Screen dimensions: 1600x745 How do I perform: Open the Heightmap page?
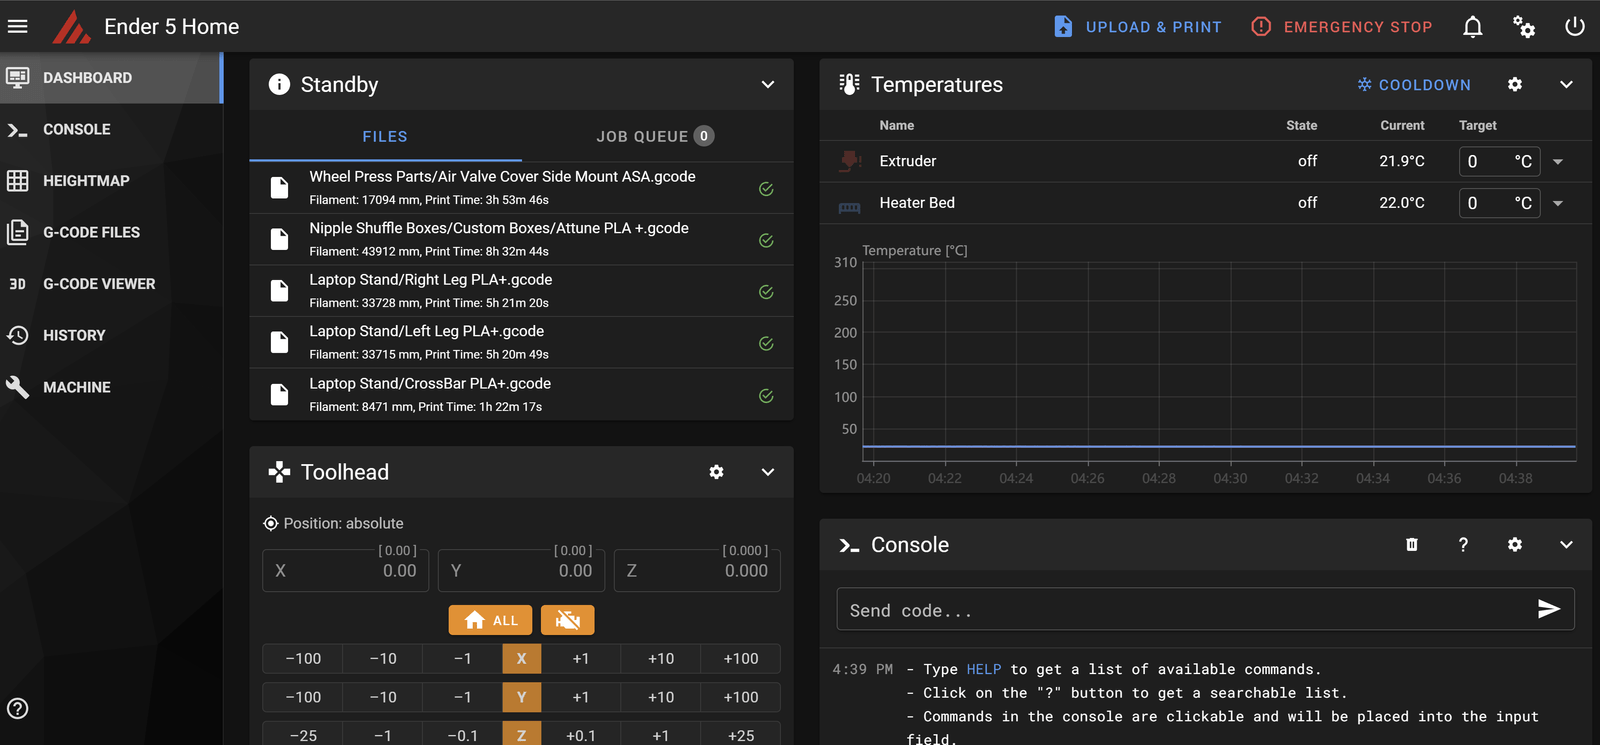tap(111, 181)
